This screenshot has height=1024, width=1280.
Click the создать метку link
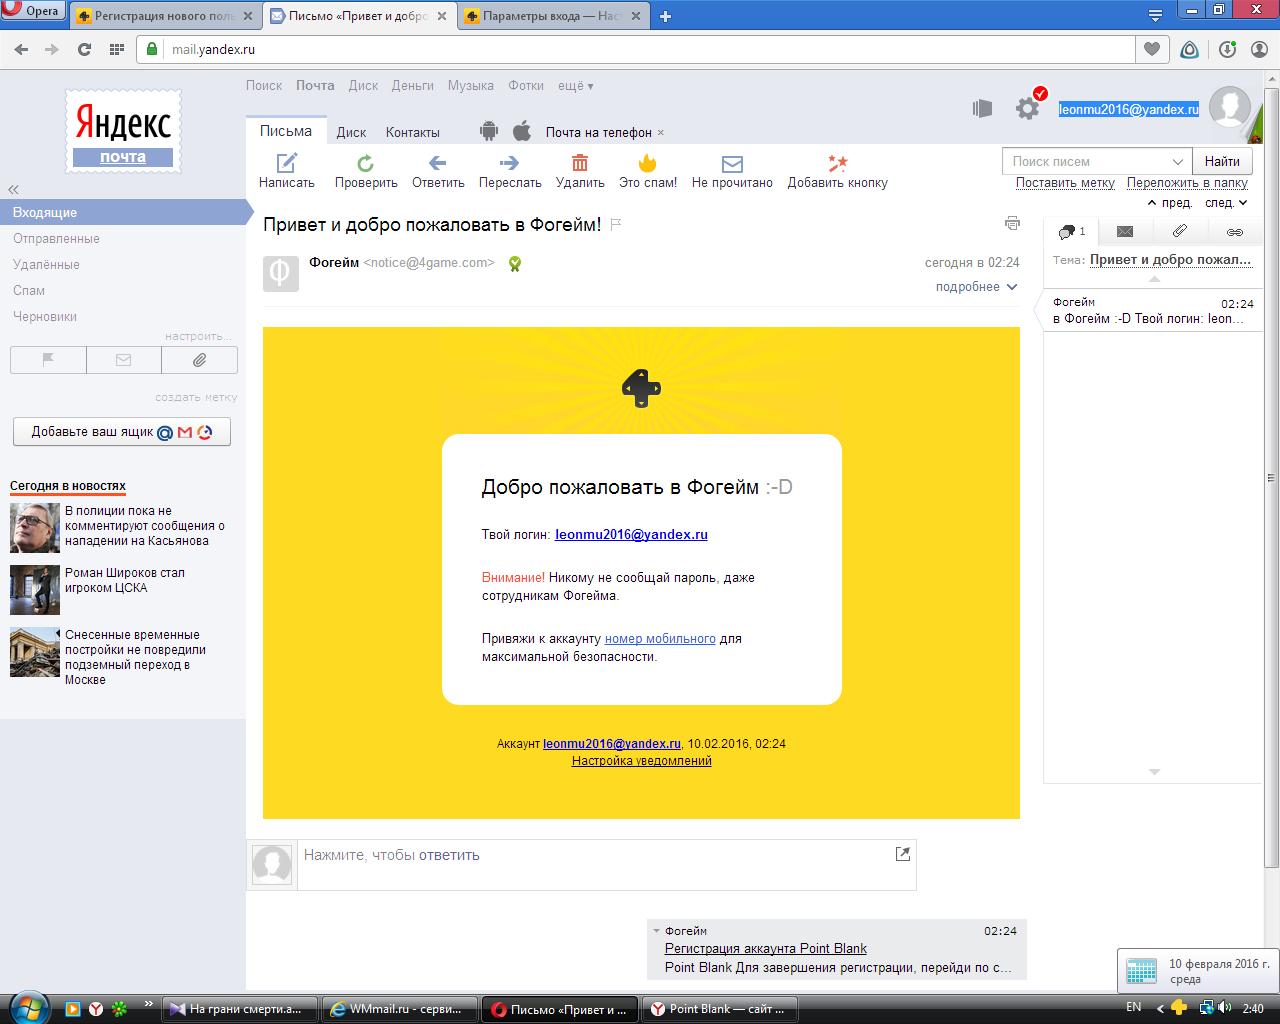pos(196,397)
